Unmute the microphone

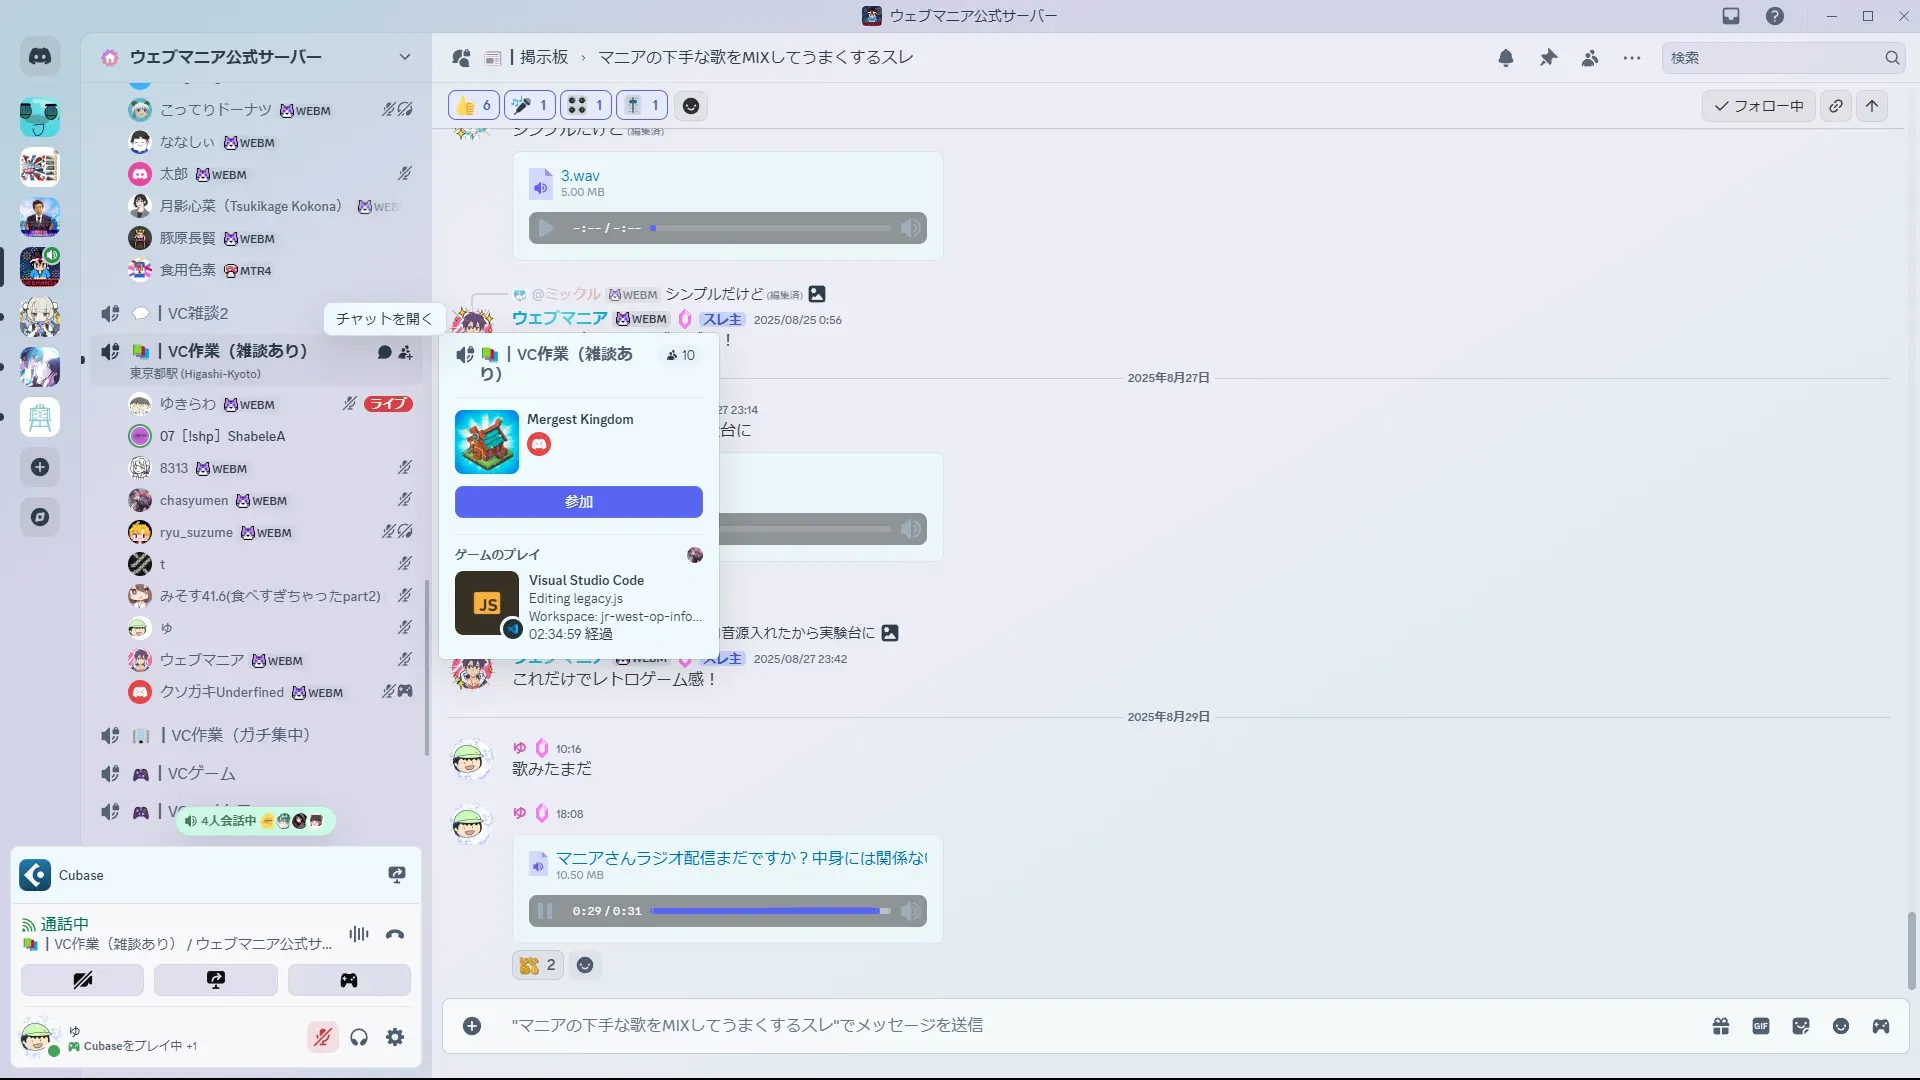322,1037
